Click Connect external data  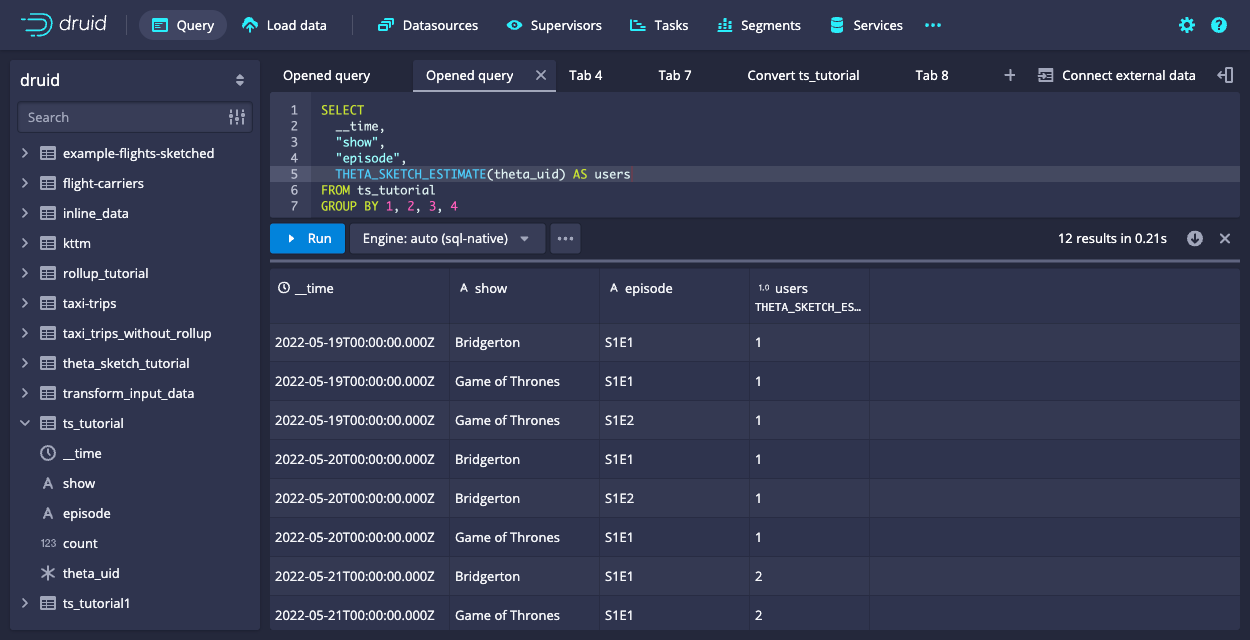pos(1116,75)
